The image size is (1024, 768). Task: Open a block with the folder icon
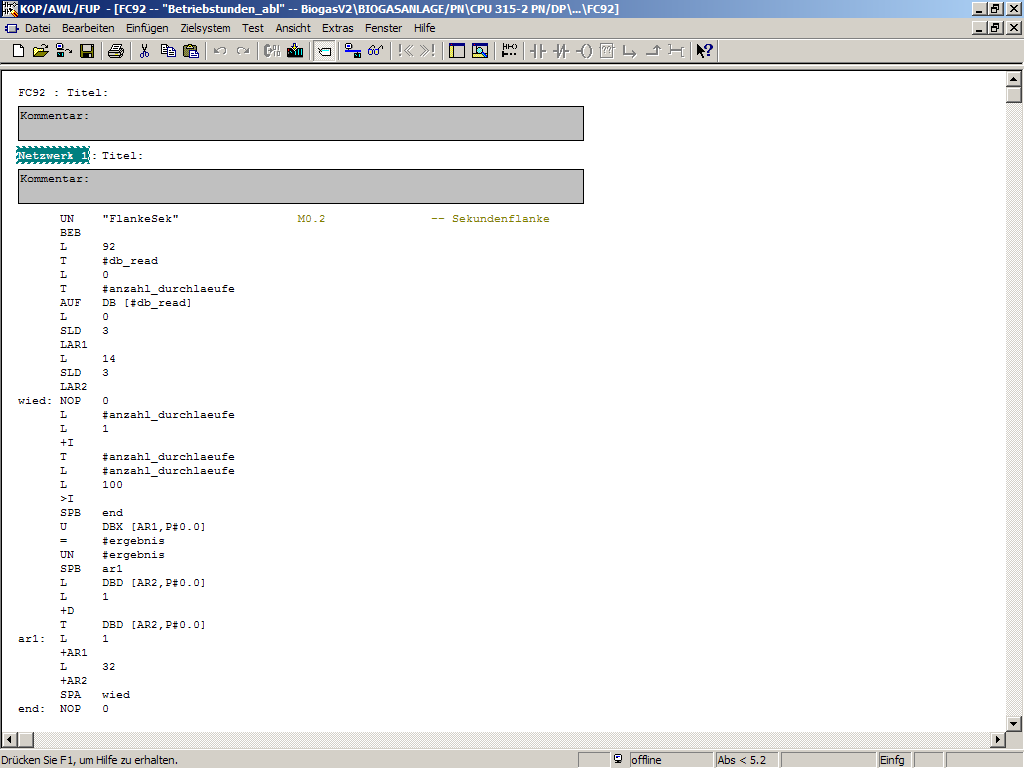click(x=40, y=51)
